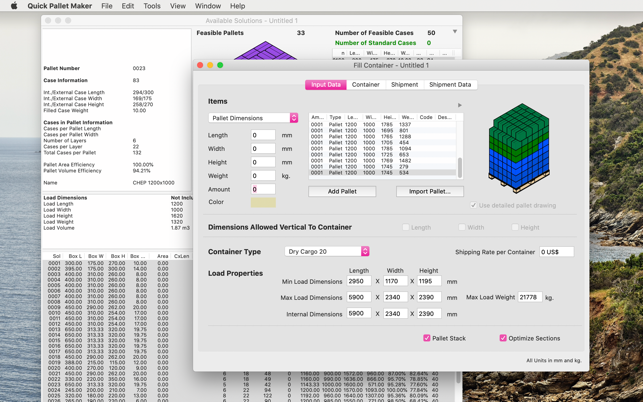
Task: Click the Import Pallet... button
Action: point(429,191)
